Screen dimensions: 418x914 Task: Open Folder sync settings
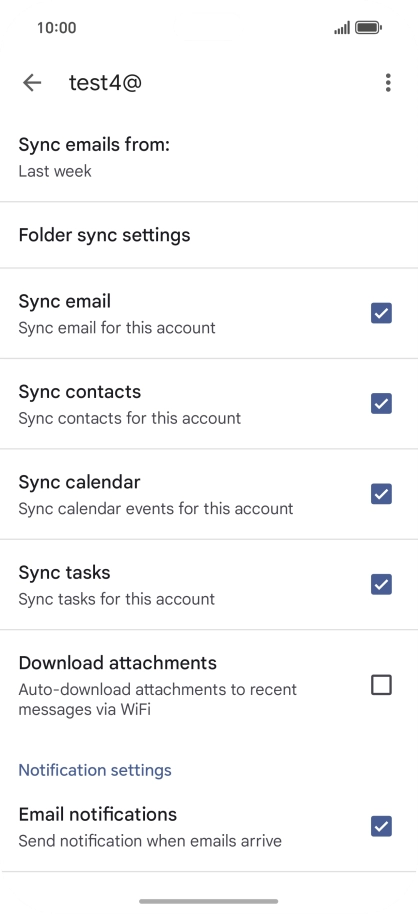point(209,235)
